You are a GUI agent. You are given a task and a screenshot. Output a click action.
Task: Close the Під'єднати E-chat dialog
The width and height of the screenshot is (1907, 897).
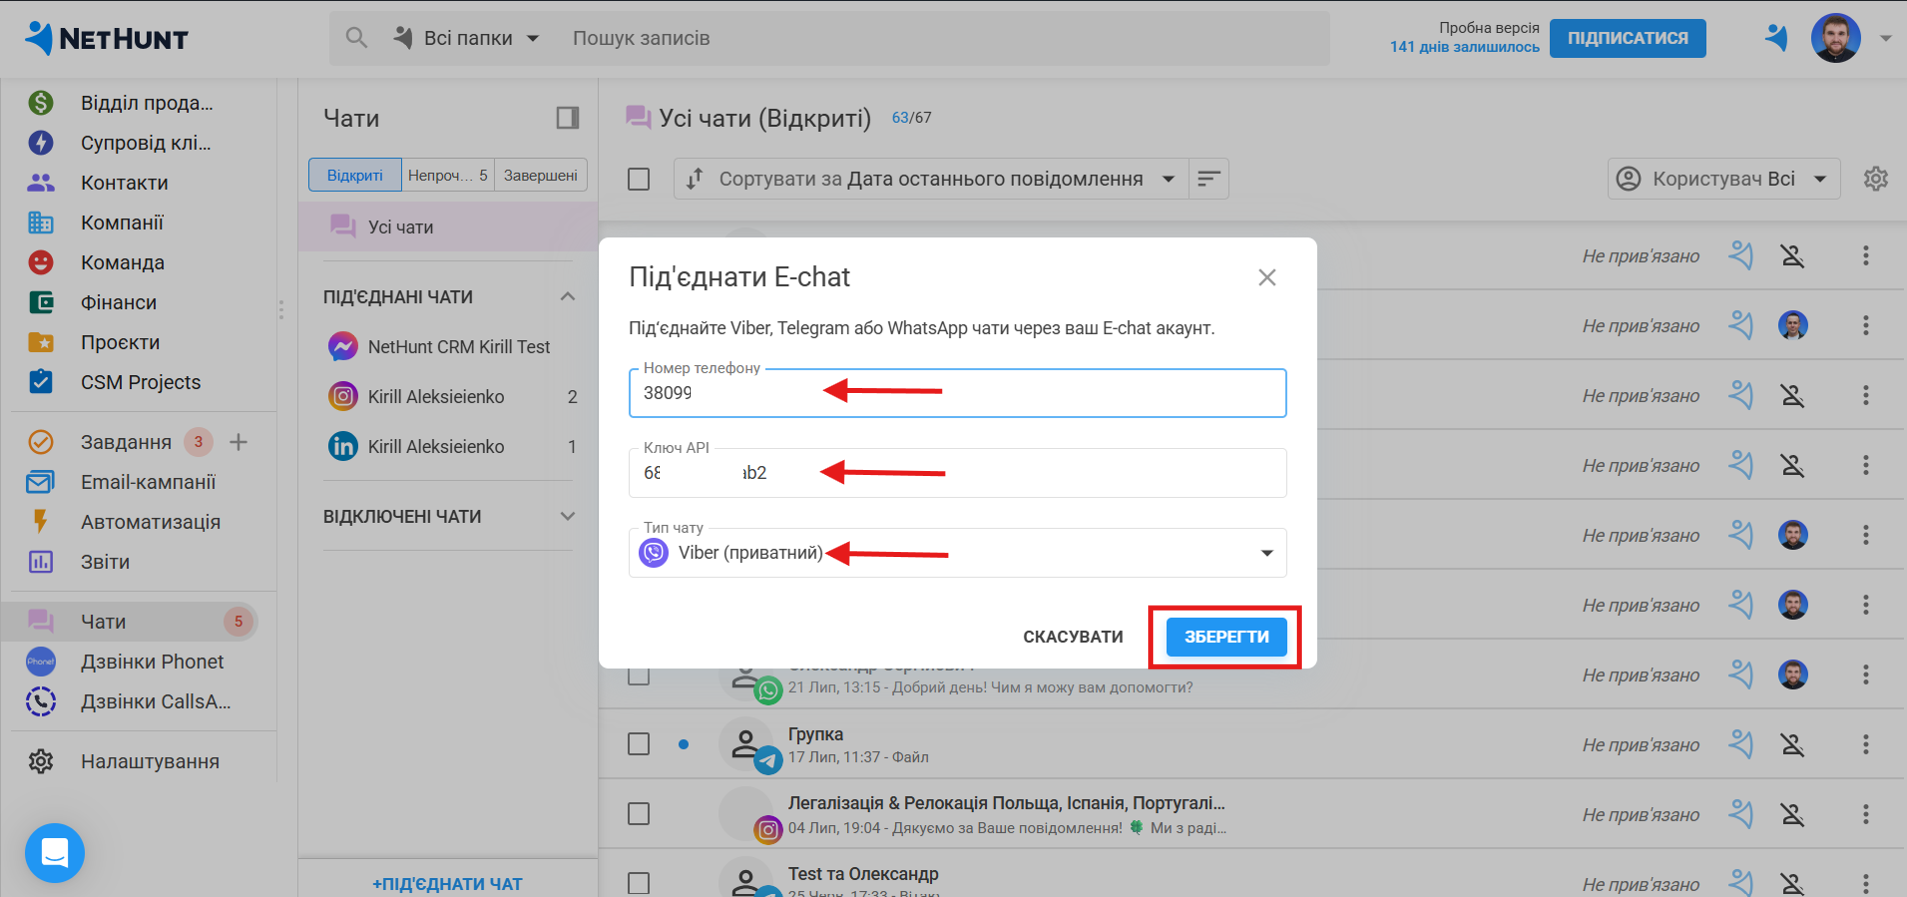pos(1267,278)
